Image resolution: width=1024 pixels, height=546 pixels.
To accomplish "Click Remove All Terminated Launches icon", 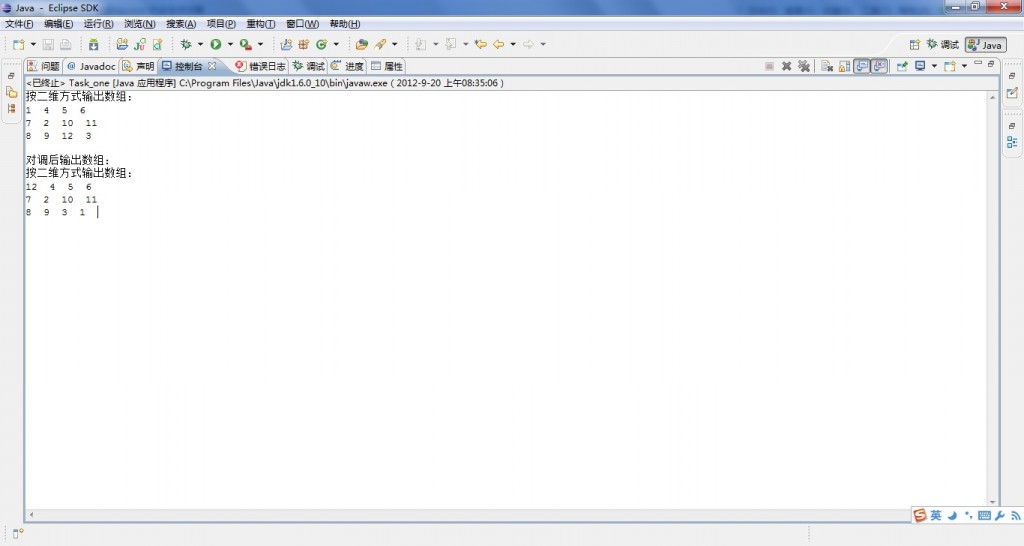I will click(x=804, y=66).
